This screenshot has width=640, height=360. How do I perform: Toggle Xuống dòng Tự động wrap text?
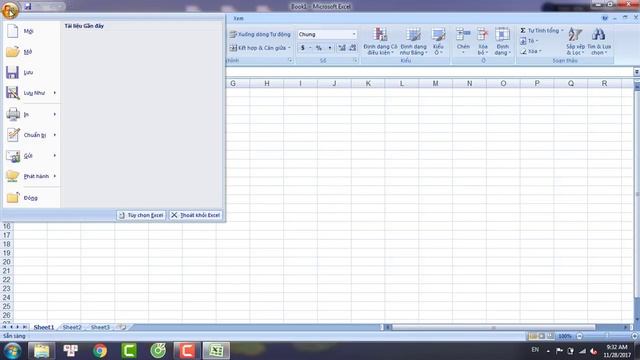pyautogui.click(x=260, y=34)
